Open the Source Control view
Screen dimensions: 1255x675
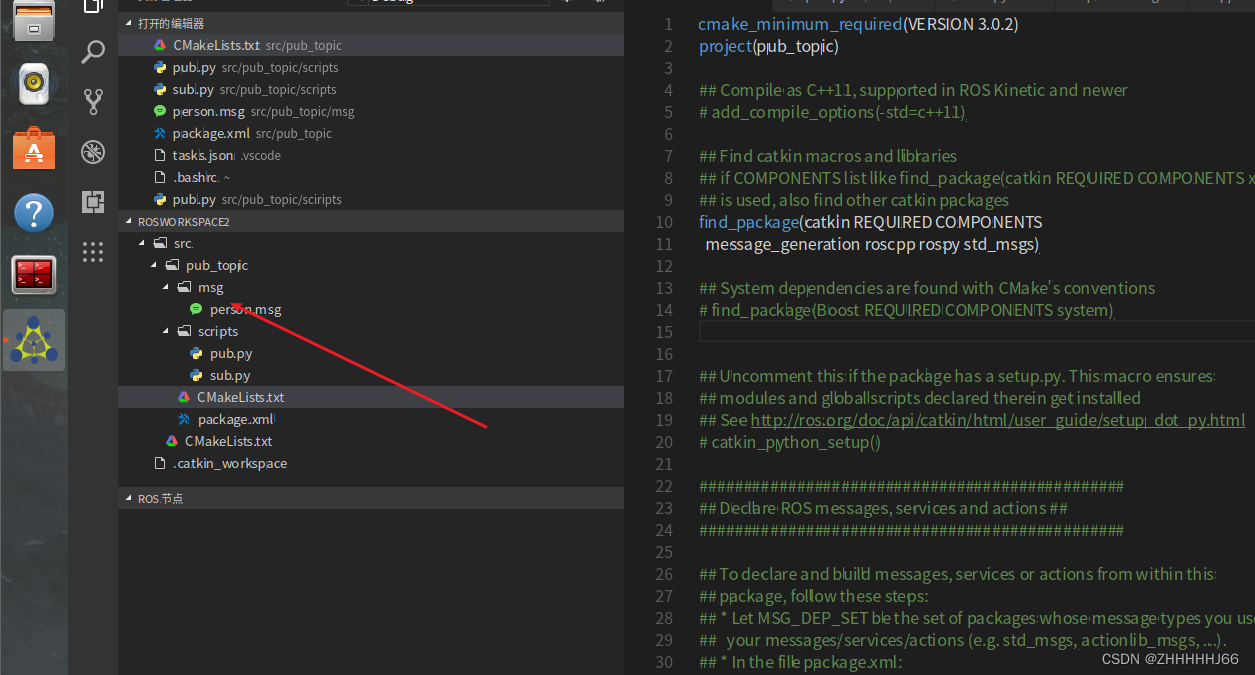pos(93,101)
